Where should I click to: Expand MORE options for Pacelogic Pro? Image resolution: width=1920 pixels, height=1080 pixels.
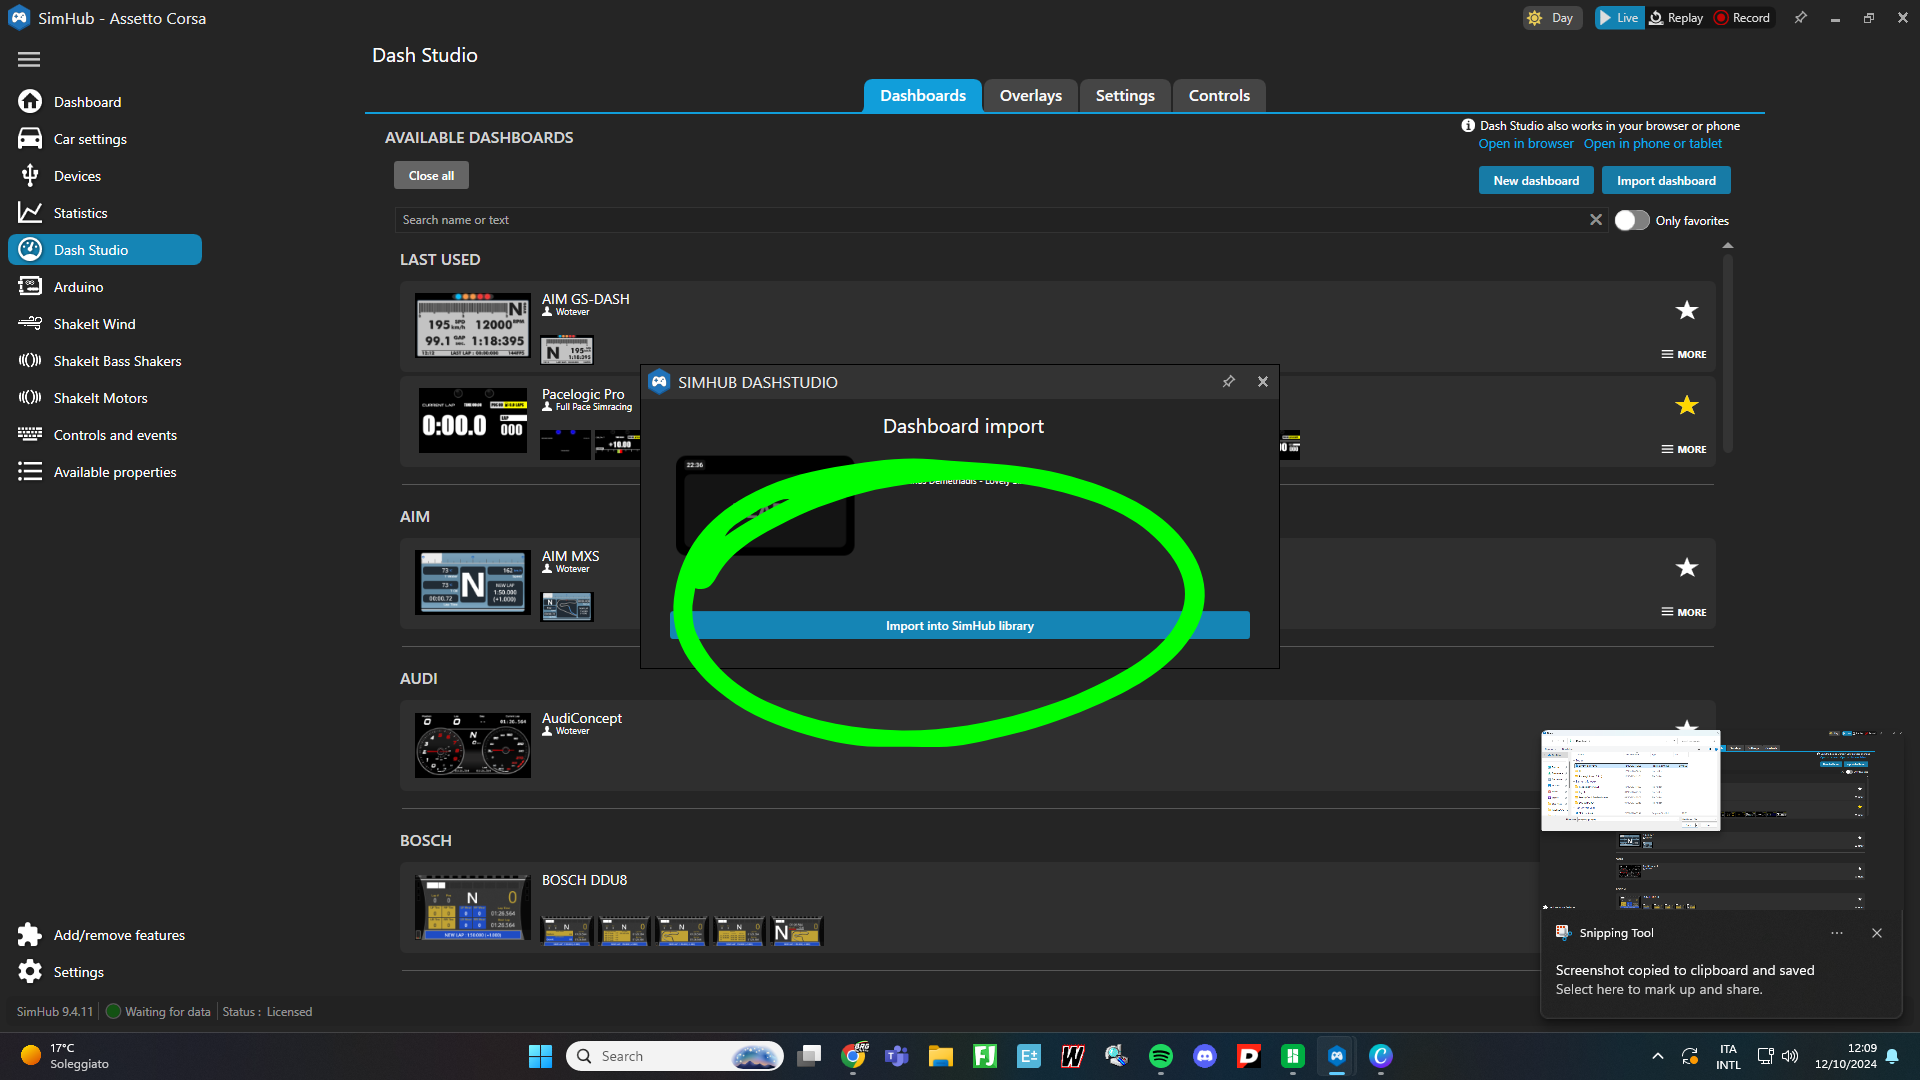(x=1684, y=449)
